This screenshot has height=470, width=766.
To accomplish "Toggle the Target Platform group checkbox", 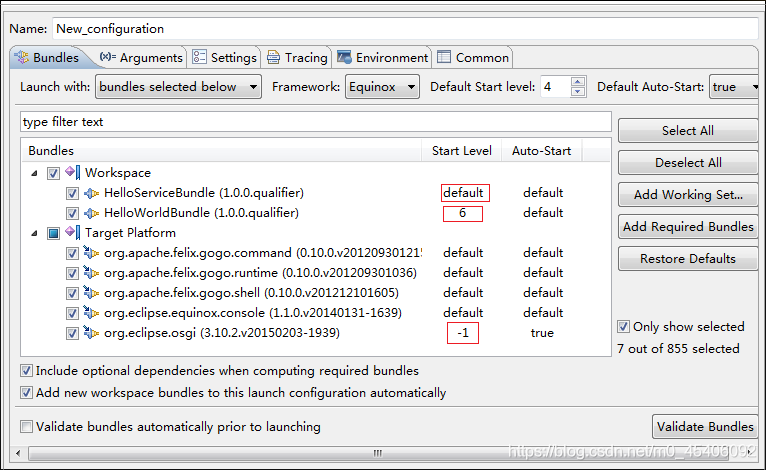I will pos(53,234).
